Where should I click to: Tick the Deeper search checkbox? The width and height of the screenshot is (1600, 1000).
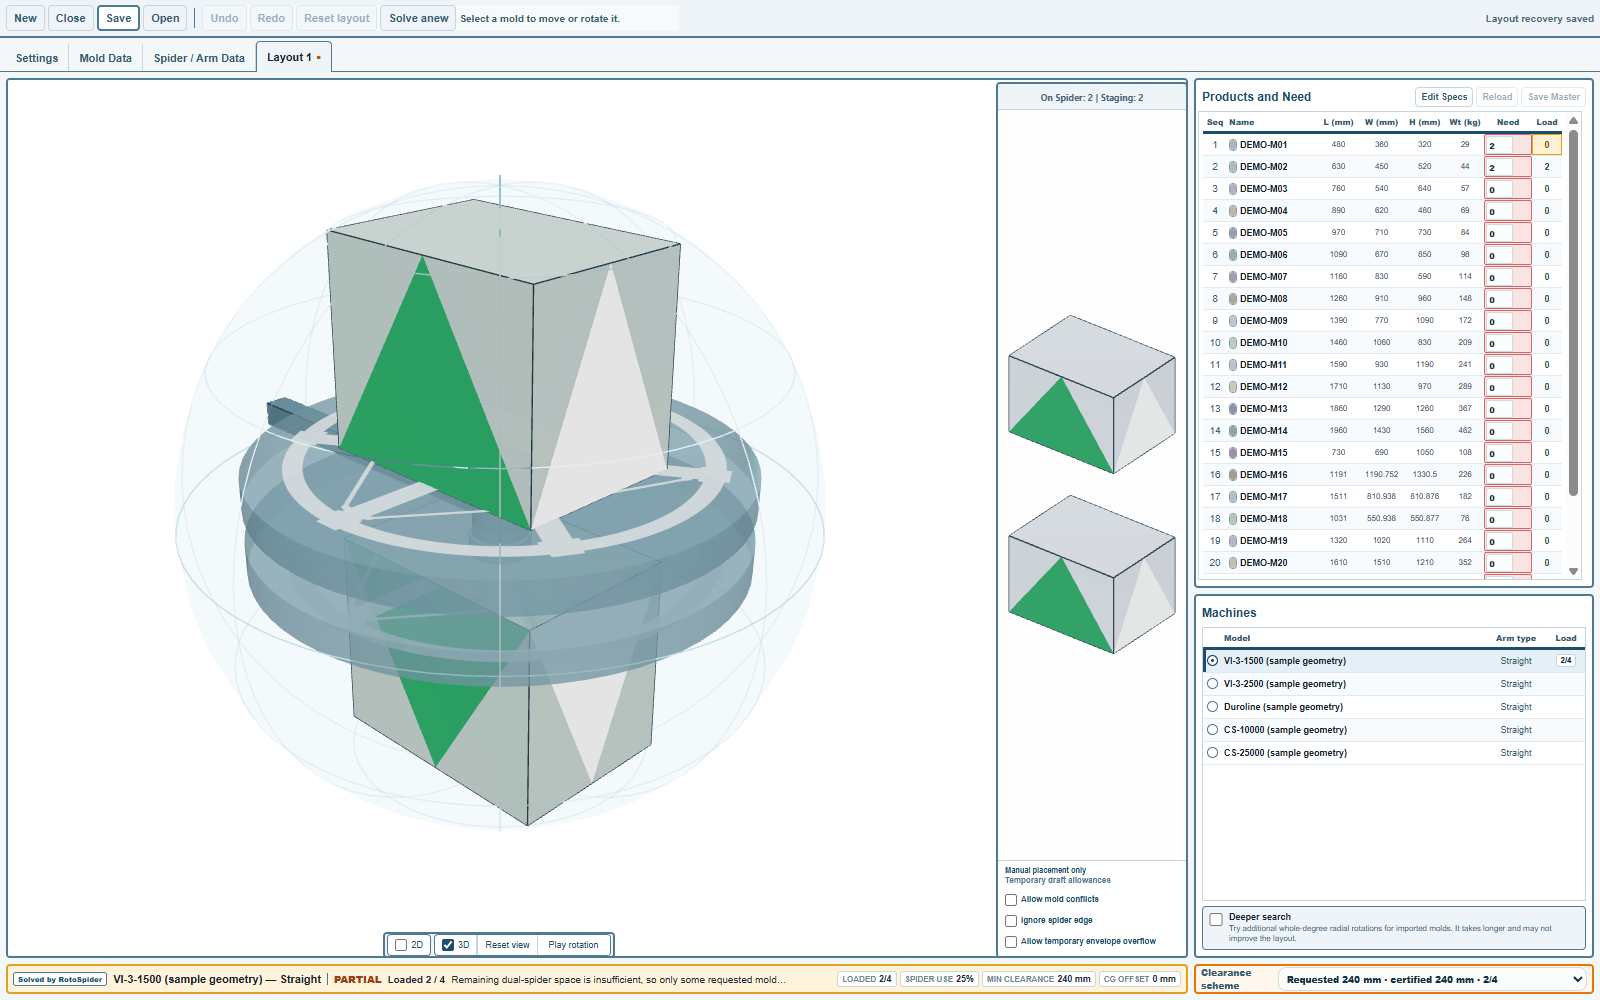[x=1216, y=919]
